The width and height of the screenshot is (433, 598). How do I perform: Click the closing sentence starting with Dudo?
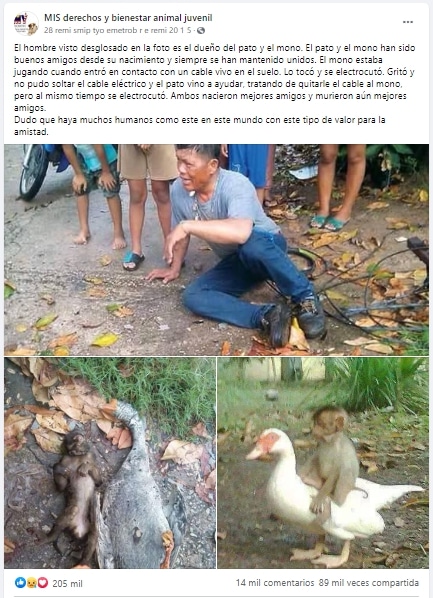[200, 126]
